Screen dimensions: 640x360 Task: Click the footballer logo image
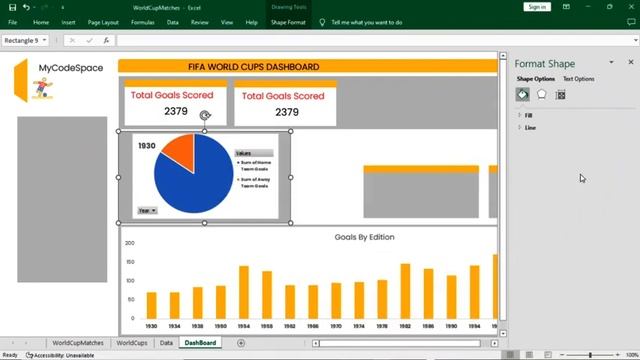[43, 89]
